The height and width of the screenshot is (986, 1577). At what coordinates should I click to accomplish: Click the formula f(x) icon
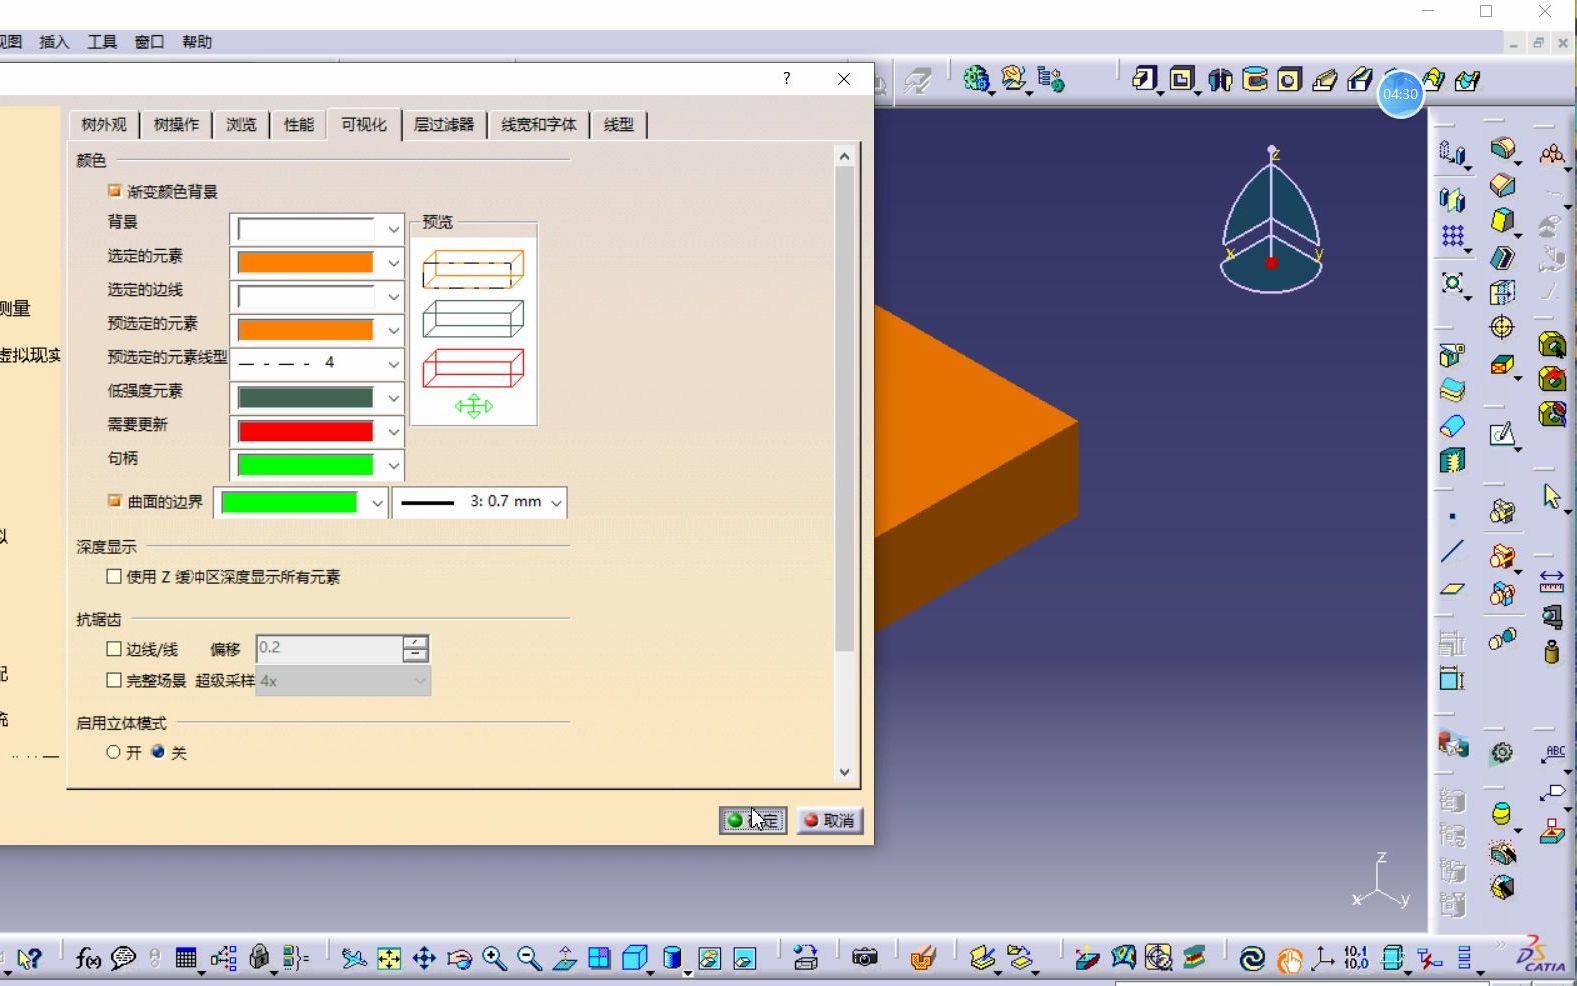[88, 959]
